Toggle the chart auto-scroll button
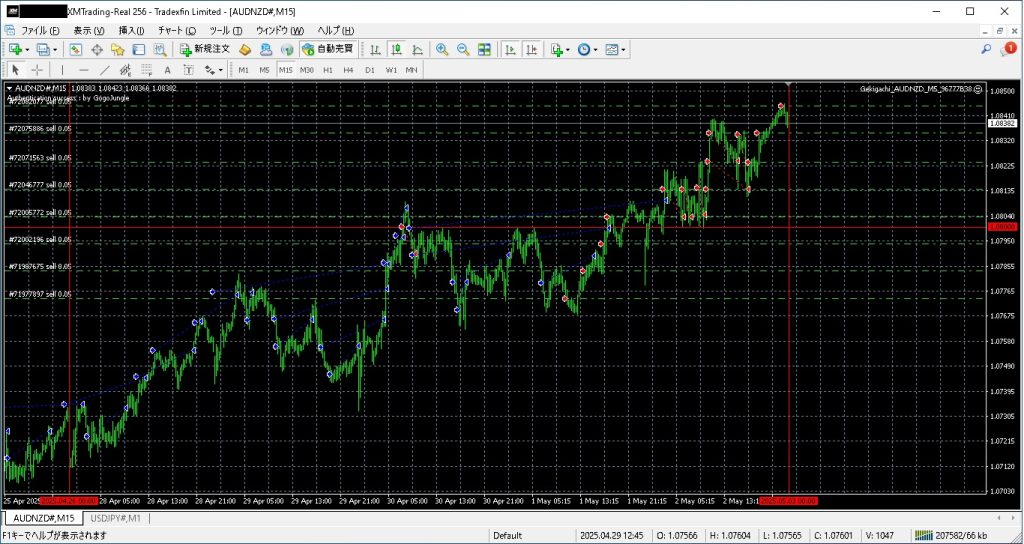Screen dimensions: 1024x544 click(510, 49)
